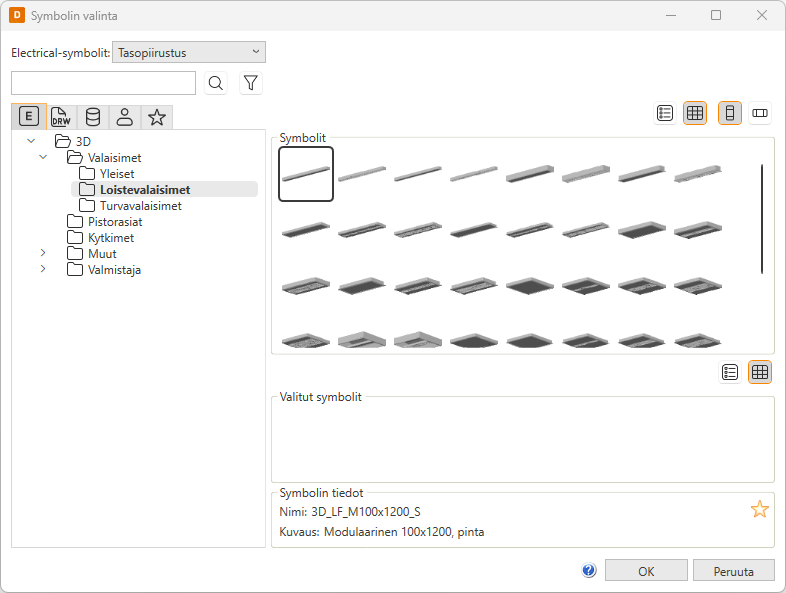Open help with the question mark icon
The width and height of the screenshot is (786, 593).
pos(589,570)
